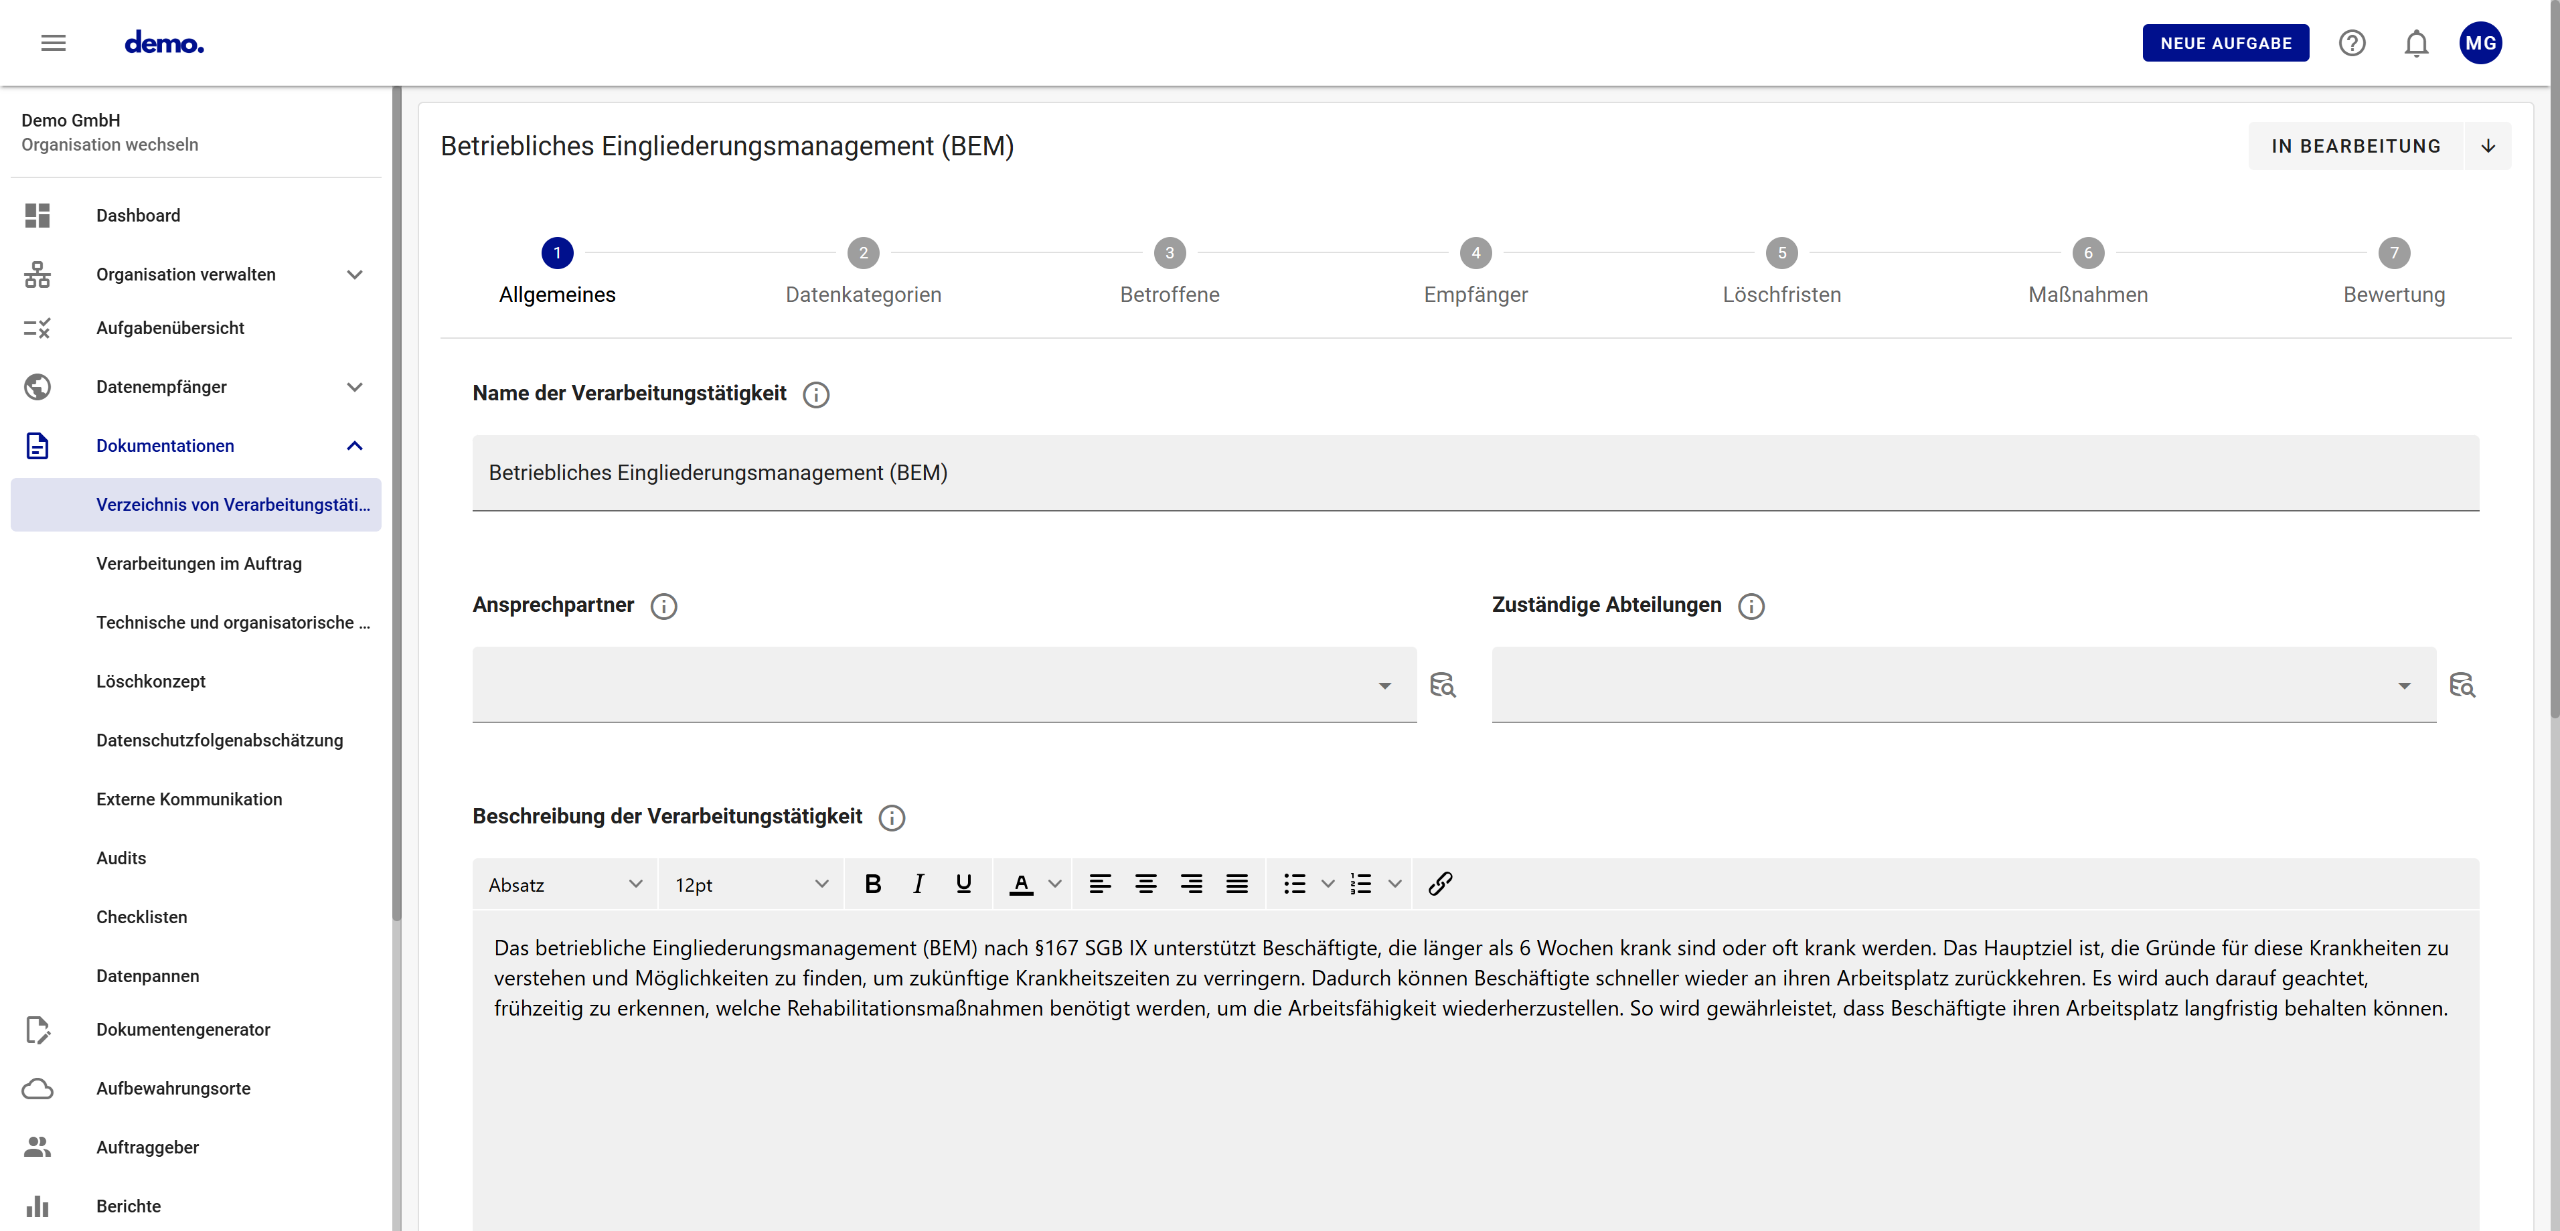The width and height of the screenshot is (2560, 1231).
Task: Select the Dashboard icon in the sidebar
Action: [38, 215]
